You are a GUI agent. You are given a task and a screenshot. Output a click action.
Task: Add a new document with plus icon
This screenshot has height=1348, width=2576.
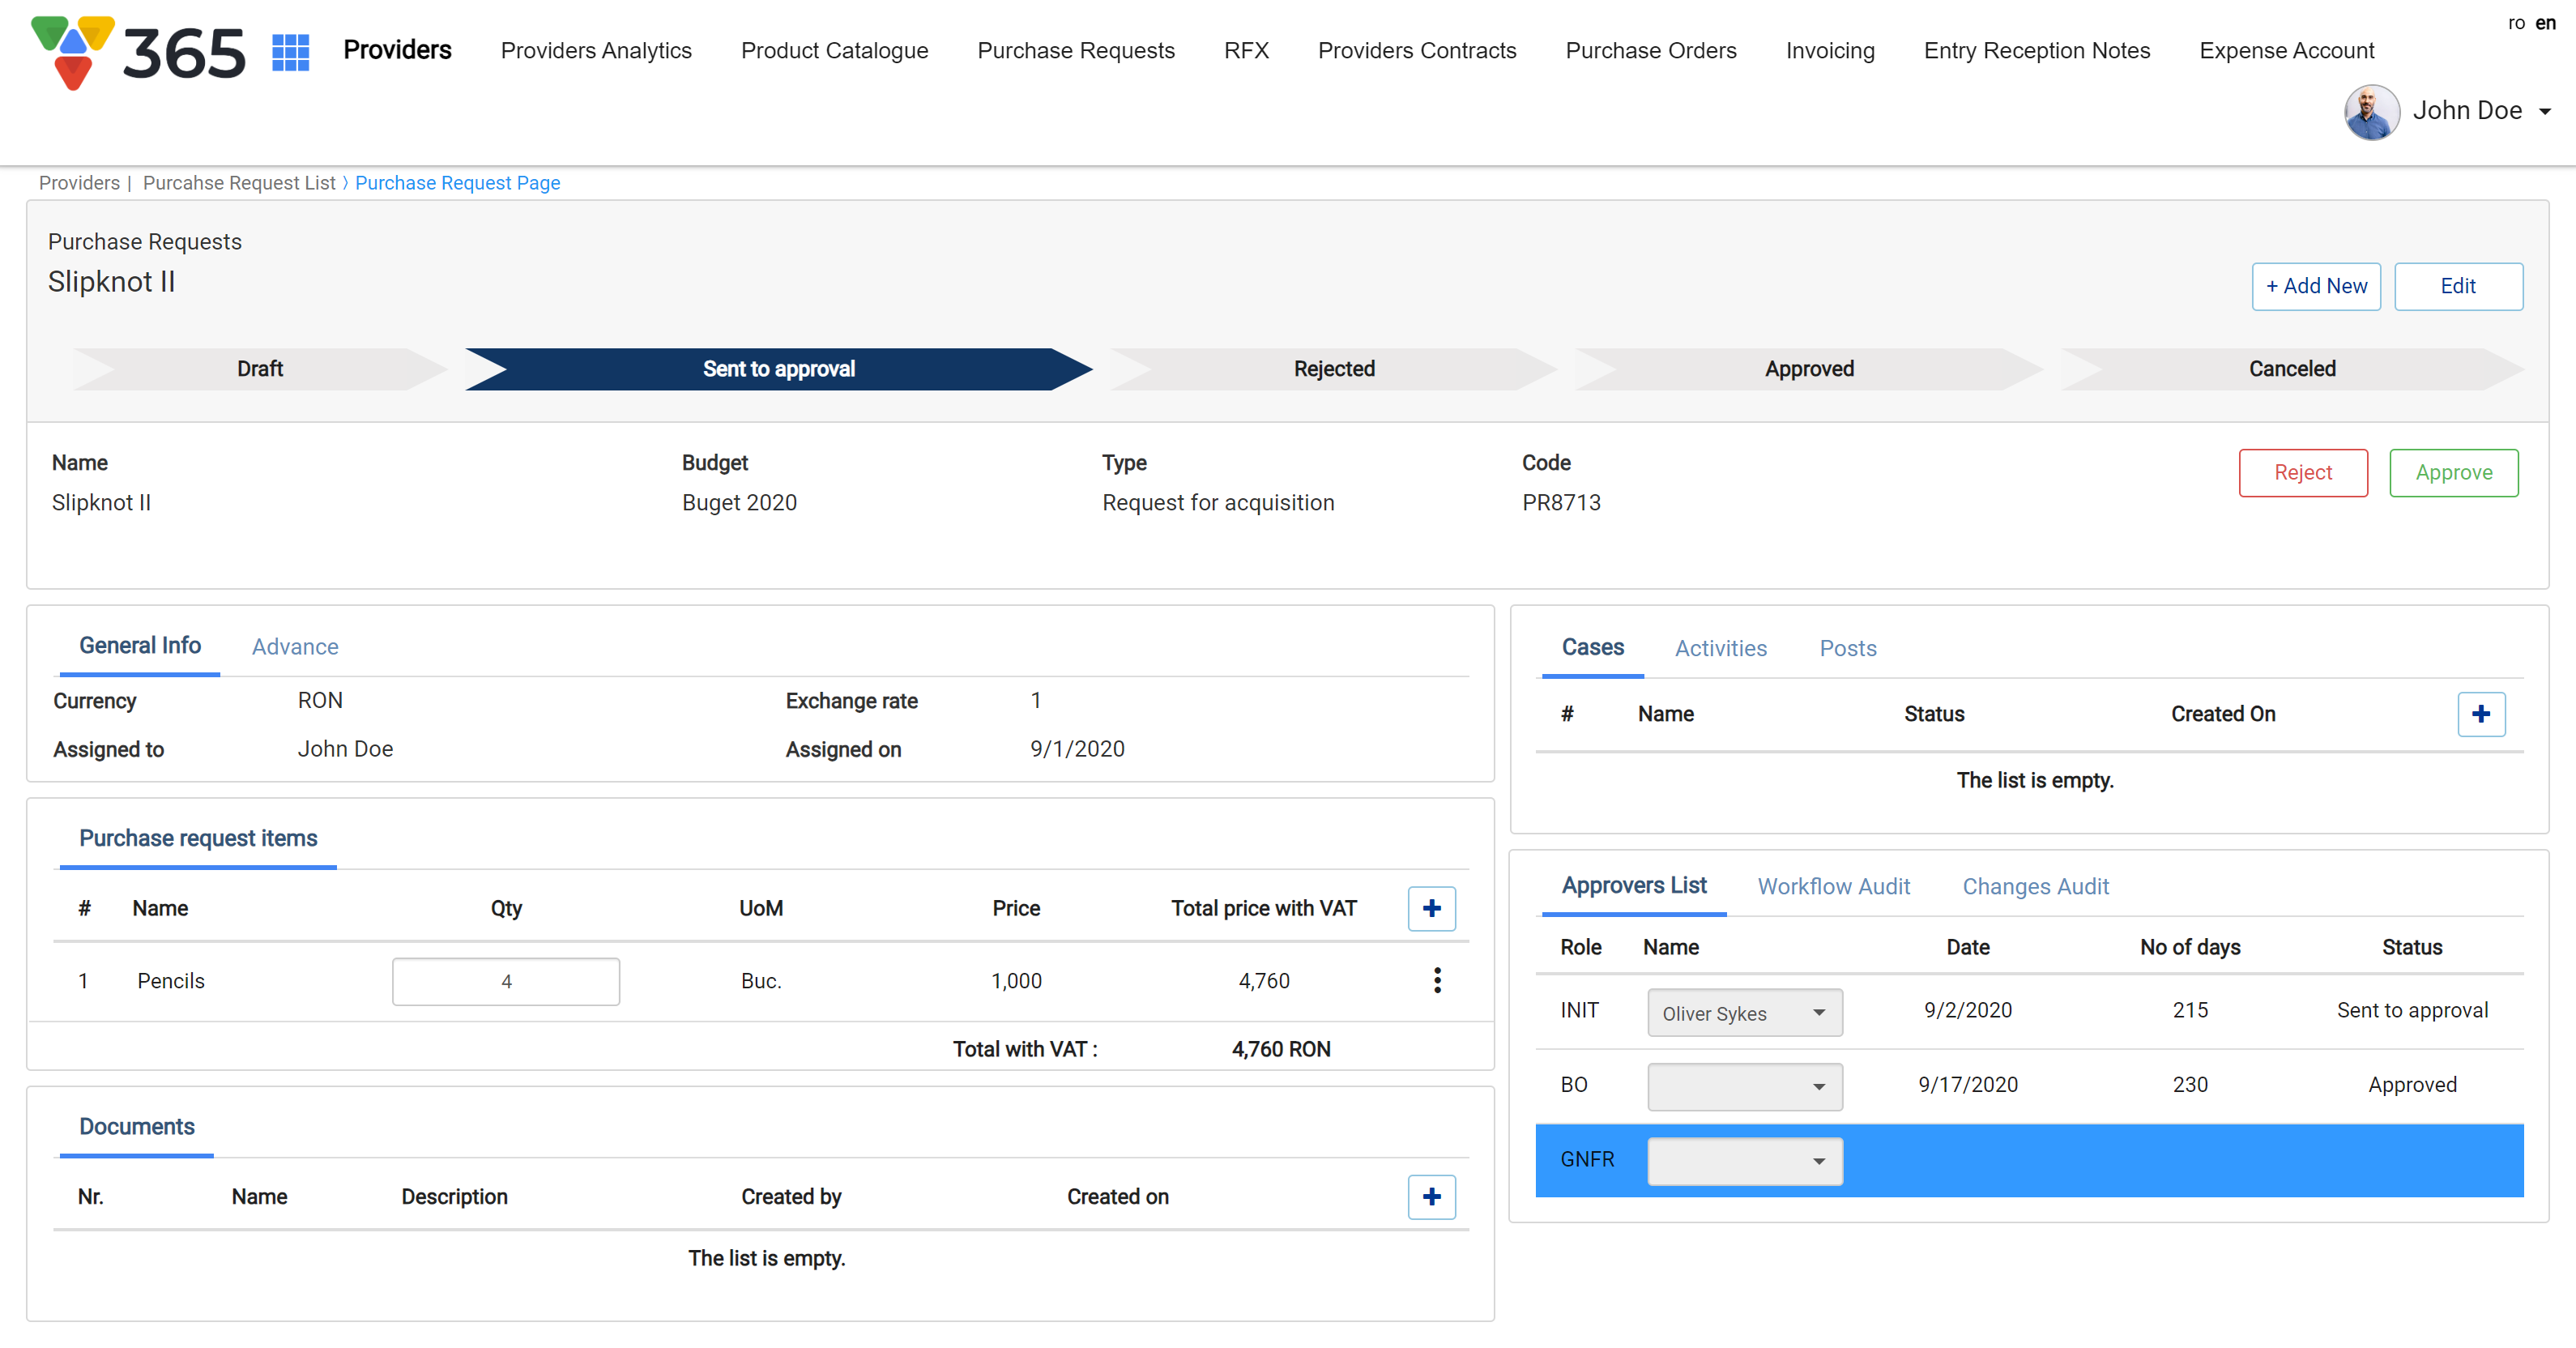pyautogui.click(x=1431, y=1196)
